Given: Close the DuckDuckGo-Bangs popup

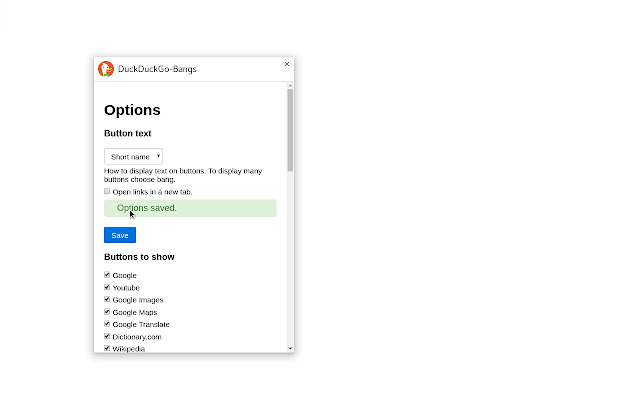Looking at the screenshot, I should click(x=287, y=64).
